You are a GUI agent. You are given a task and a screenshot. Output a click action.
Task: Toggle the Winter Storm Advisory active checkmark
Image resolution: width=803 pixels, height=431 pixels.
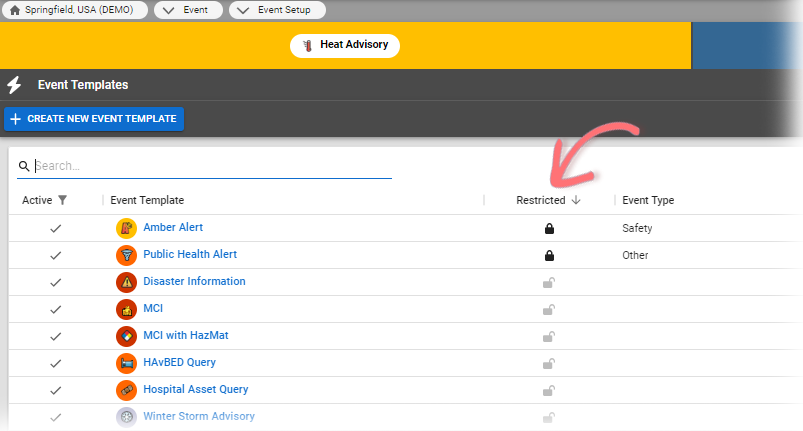point(55,418)
